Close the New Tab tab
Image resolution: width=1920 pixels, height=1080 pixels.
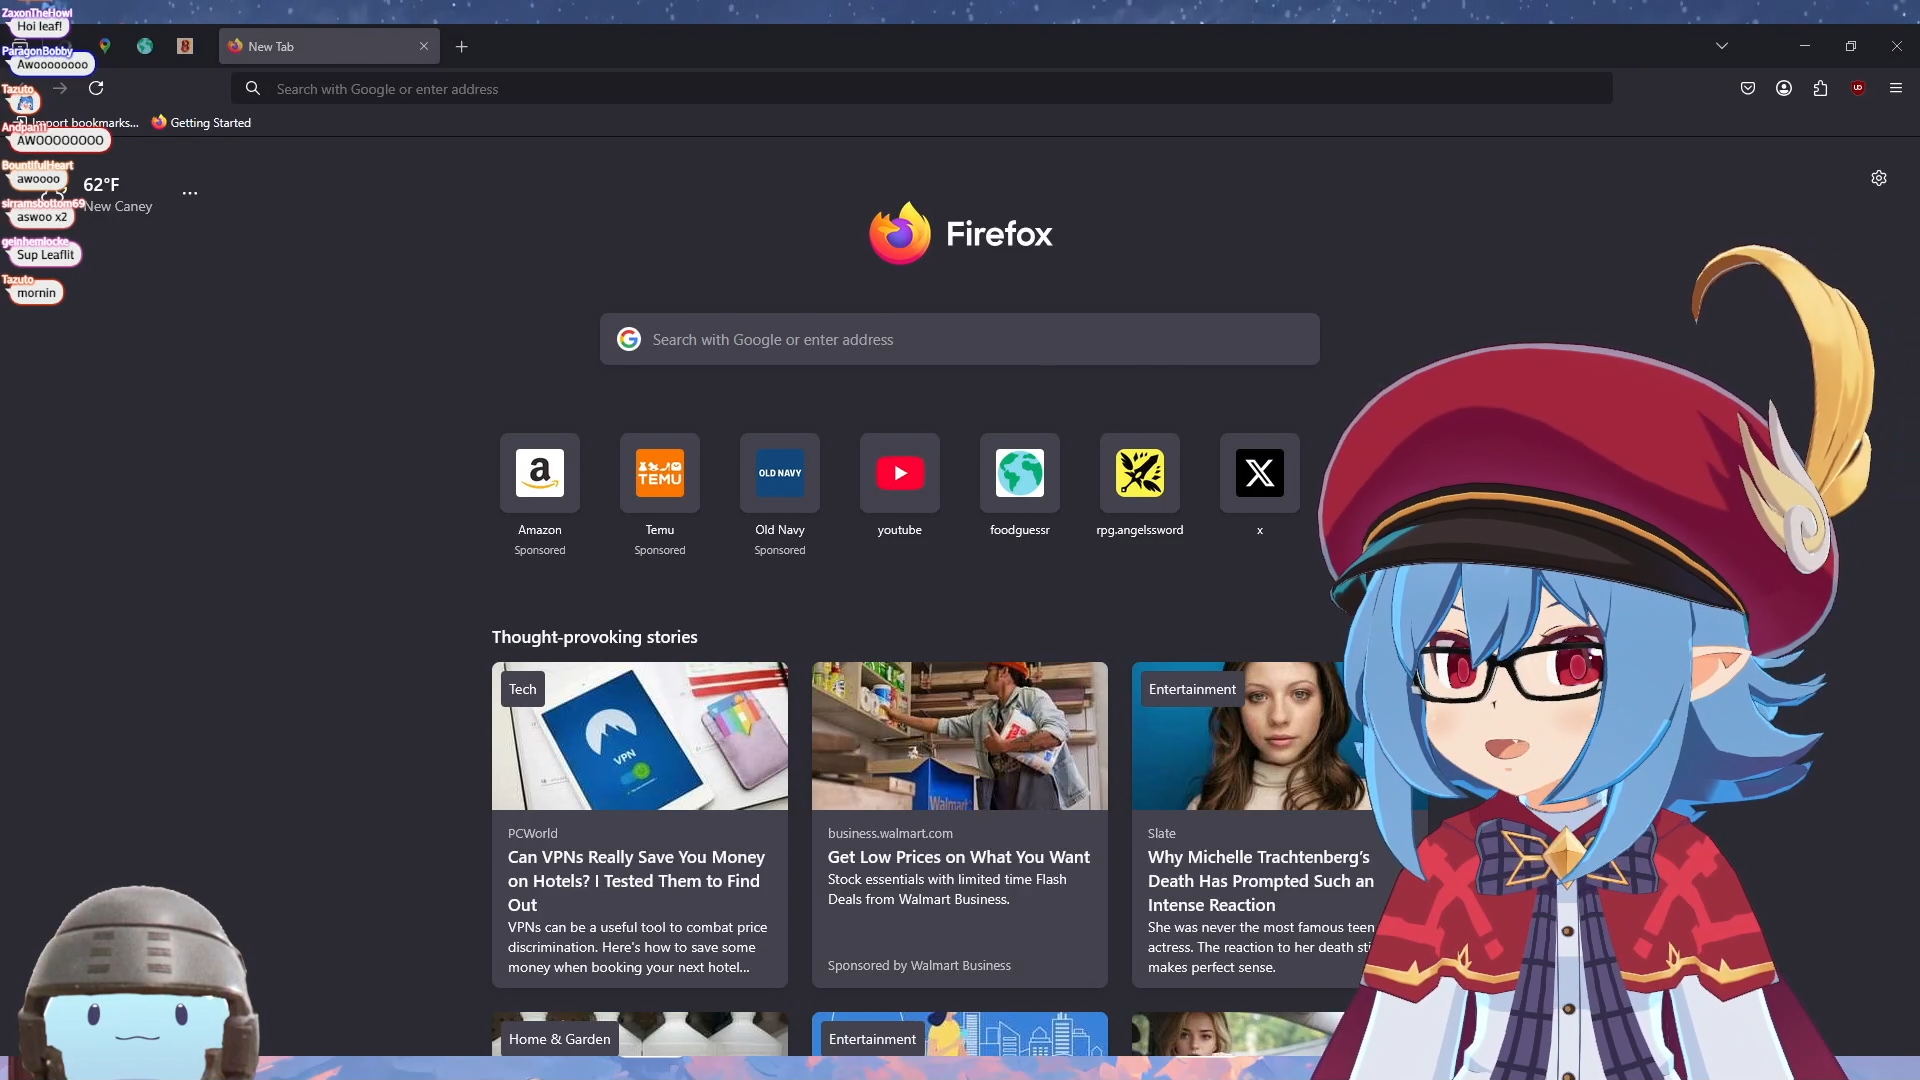click(424, 46)
